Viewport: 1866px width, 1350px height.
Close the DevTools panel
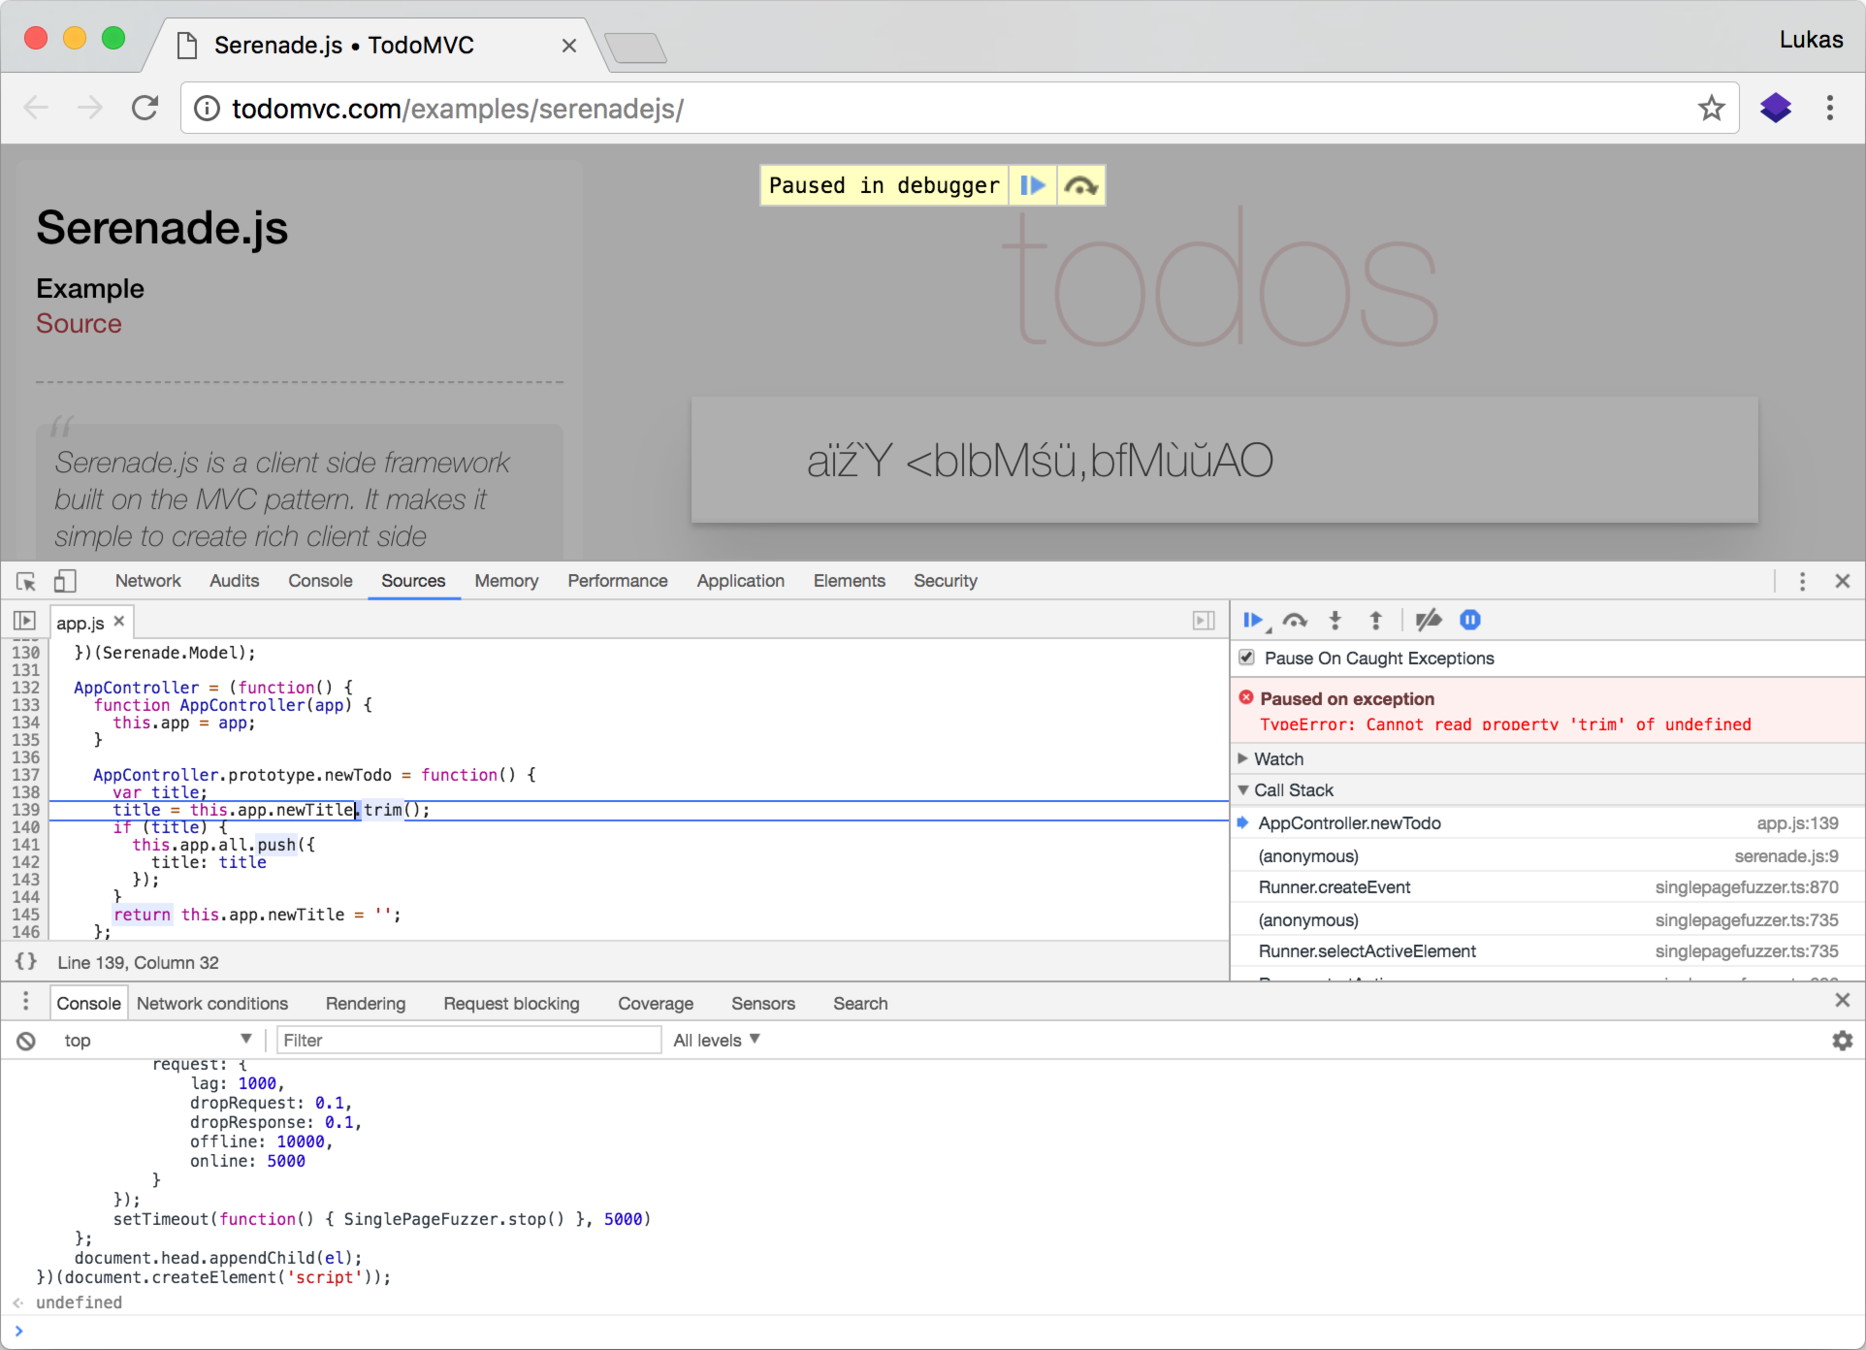pyautogui.click(x=1842, y=581)
